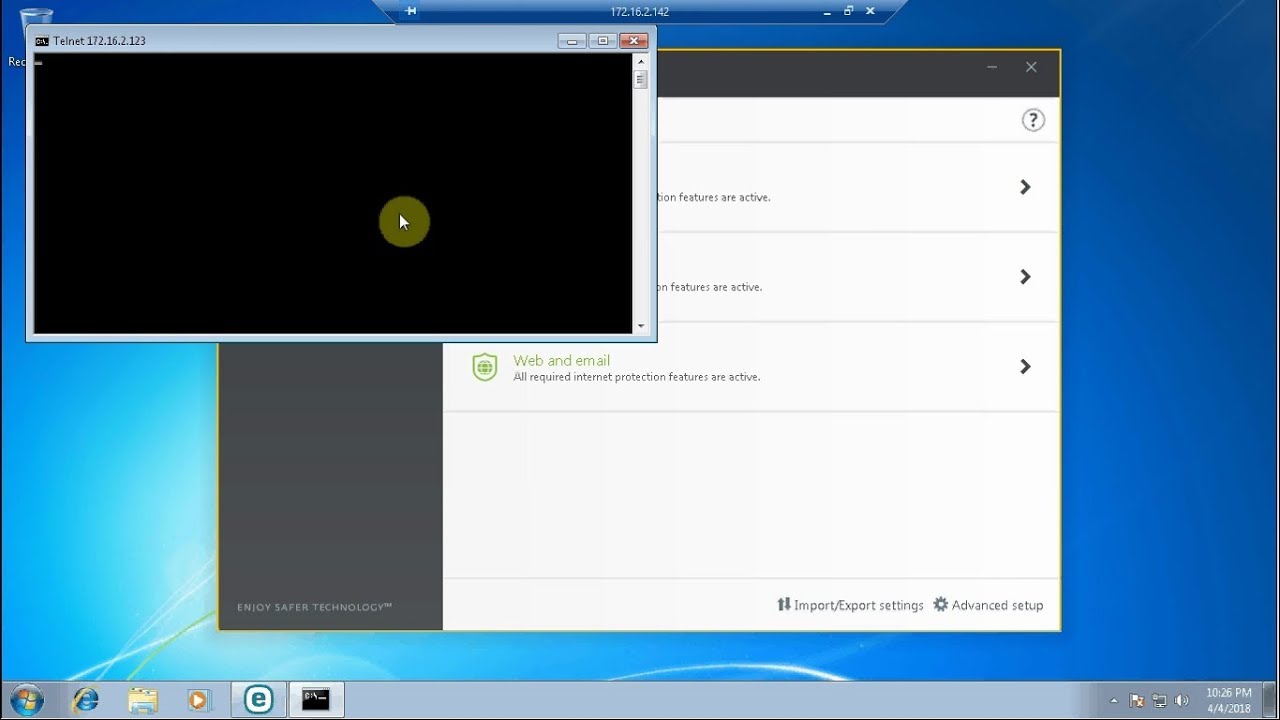Expand the Web and email row chevron

tap(1025, 367)
